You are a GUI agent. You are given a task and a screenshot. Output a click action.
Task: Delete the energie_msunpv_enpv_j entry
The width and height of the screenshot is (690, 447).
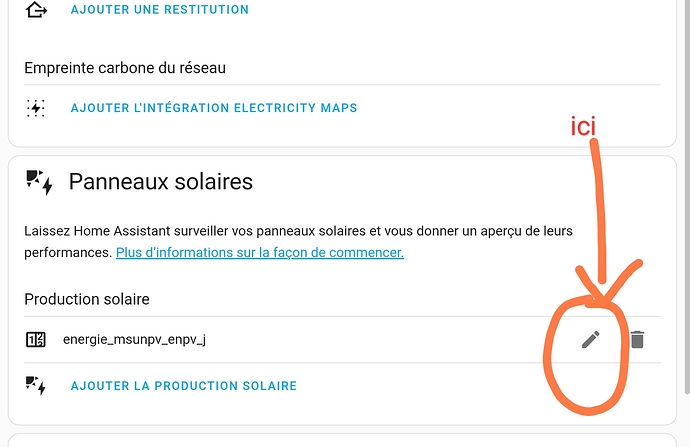637,340
